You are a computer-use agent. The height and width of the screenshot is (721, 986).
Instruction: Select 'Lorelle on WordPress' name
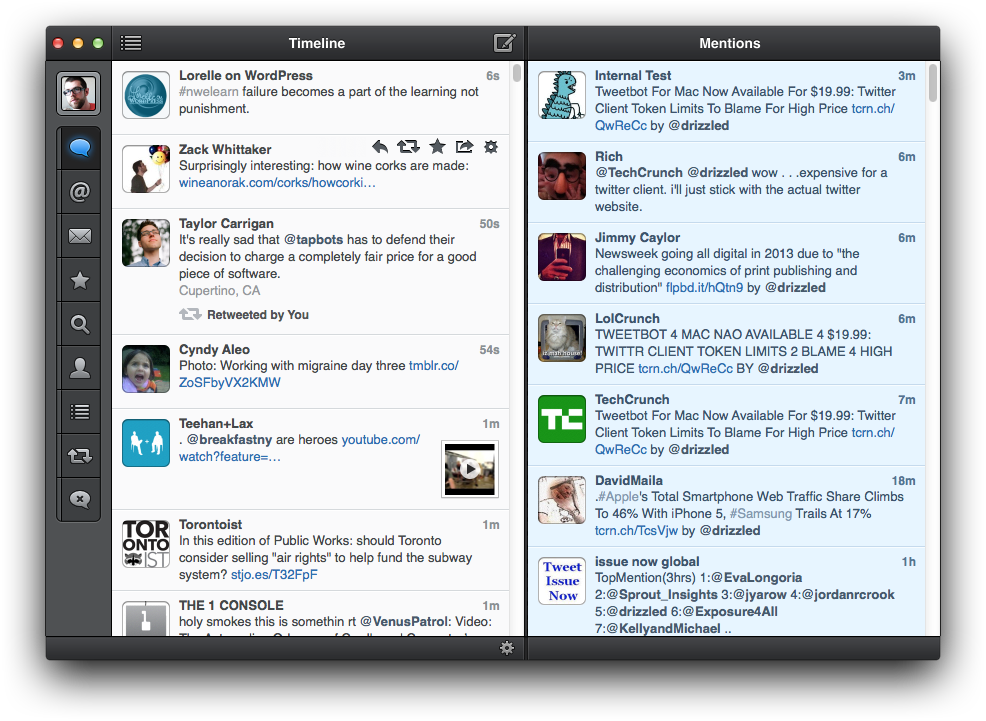pos(245,75)
